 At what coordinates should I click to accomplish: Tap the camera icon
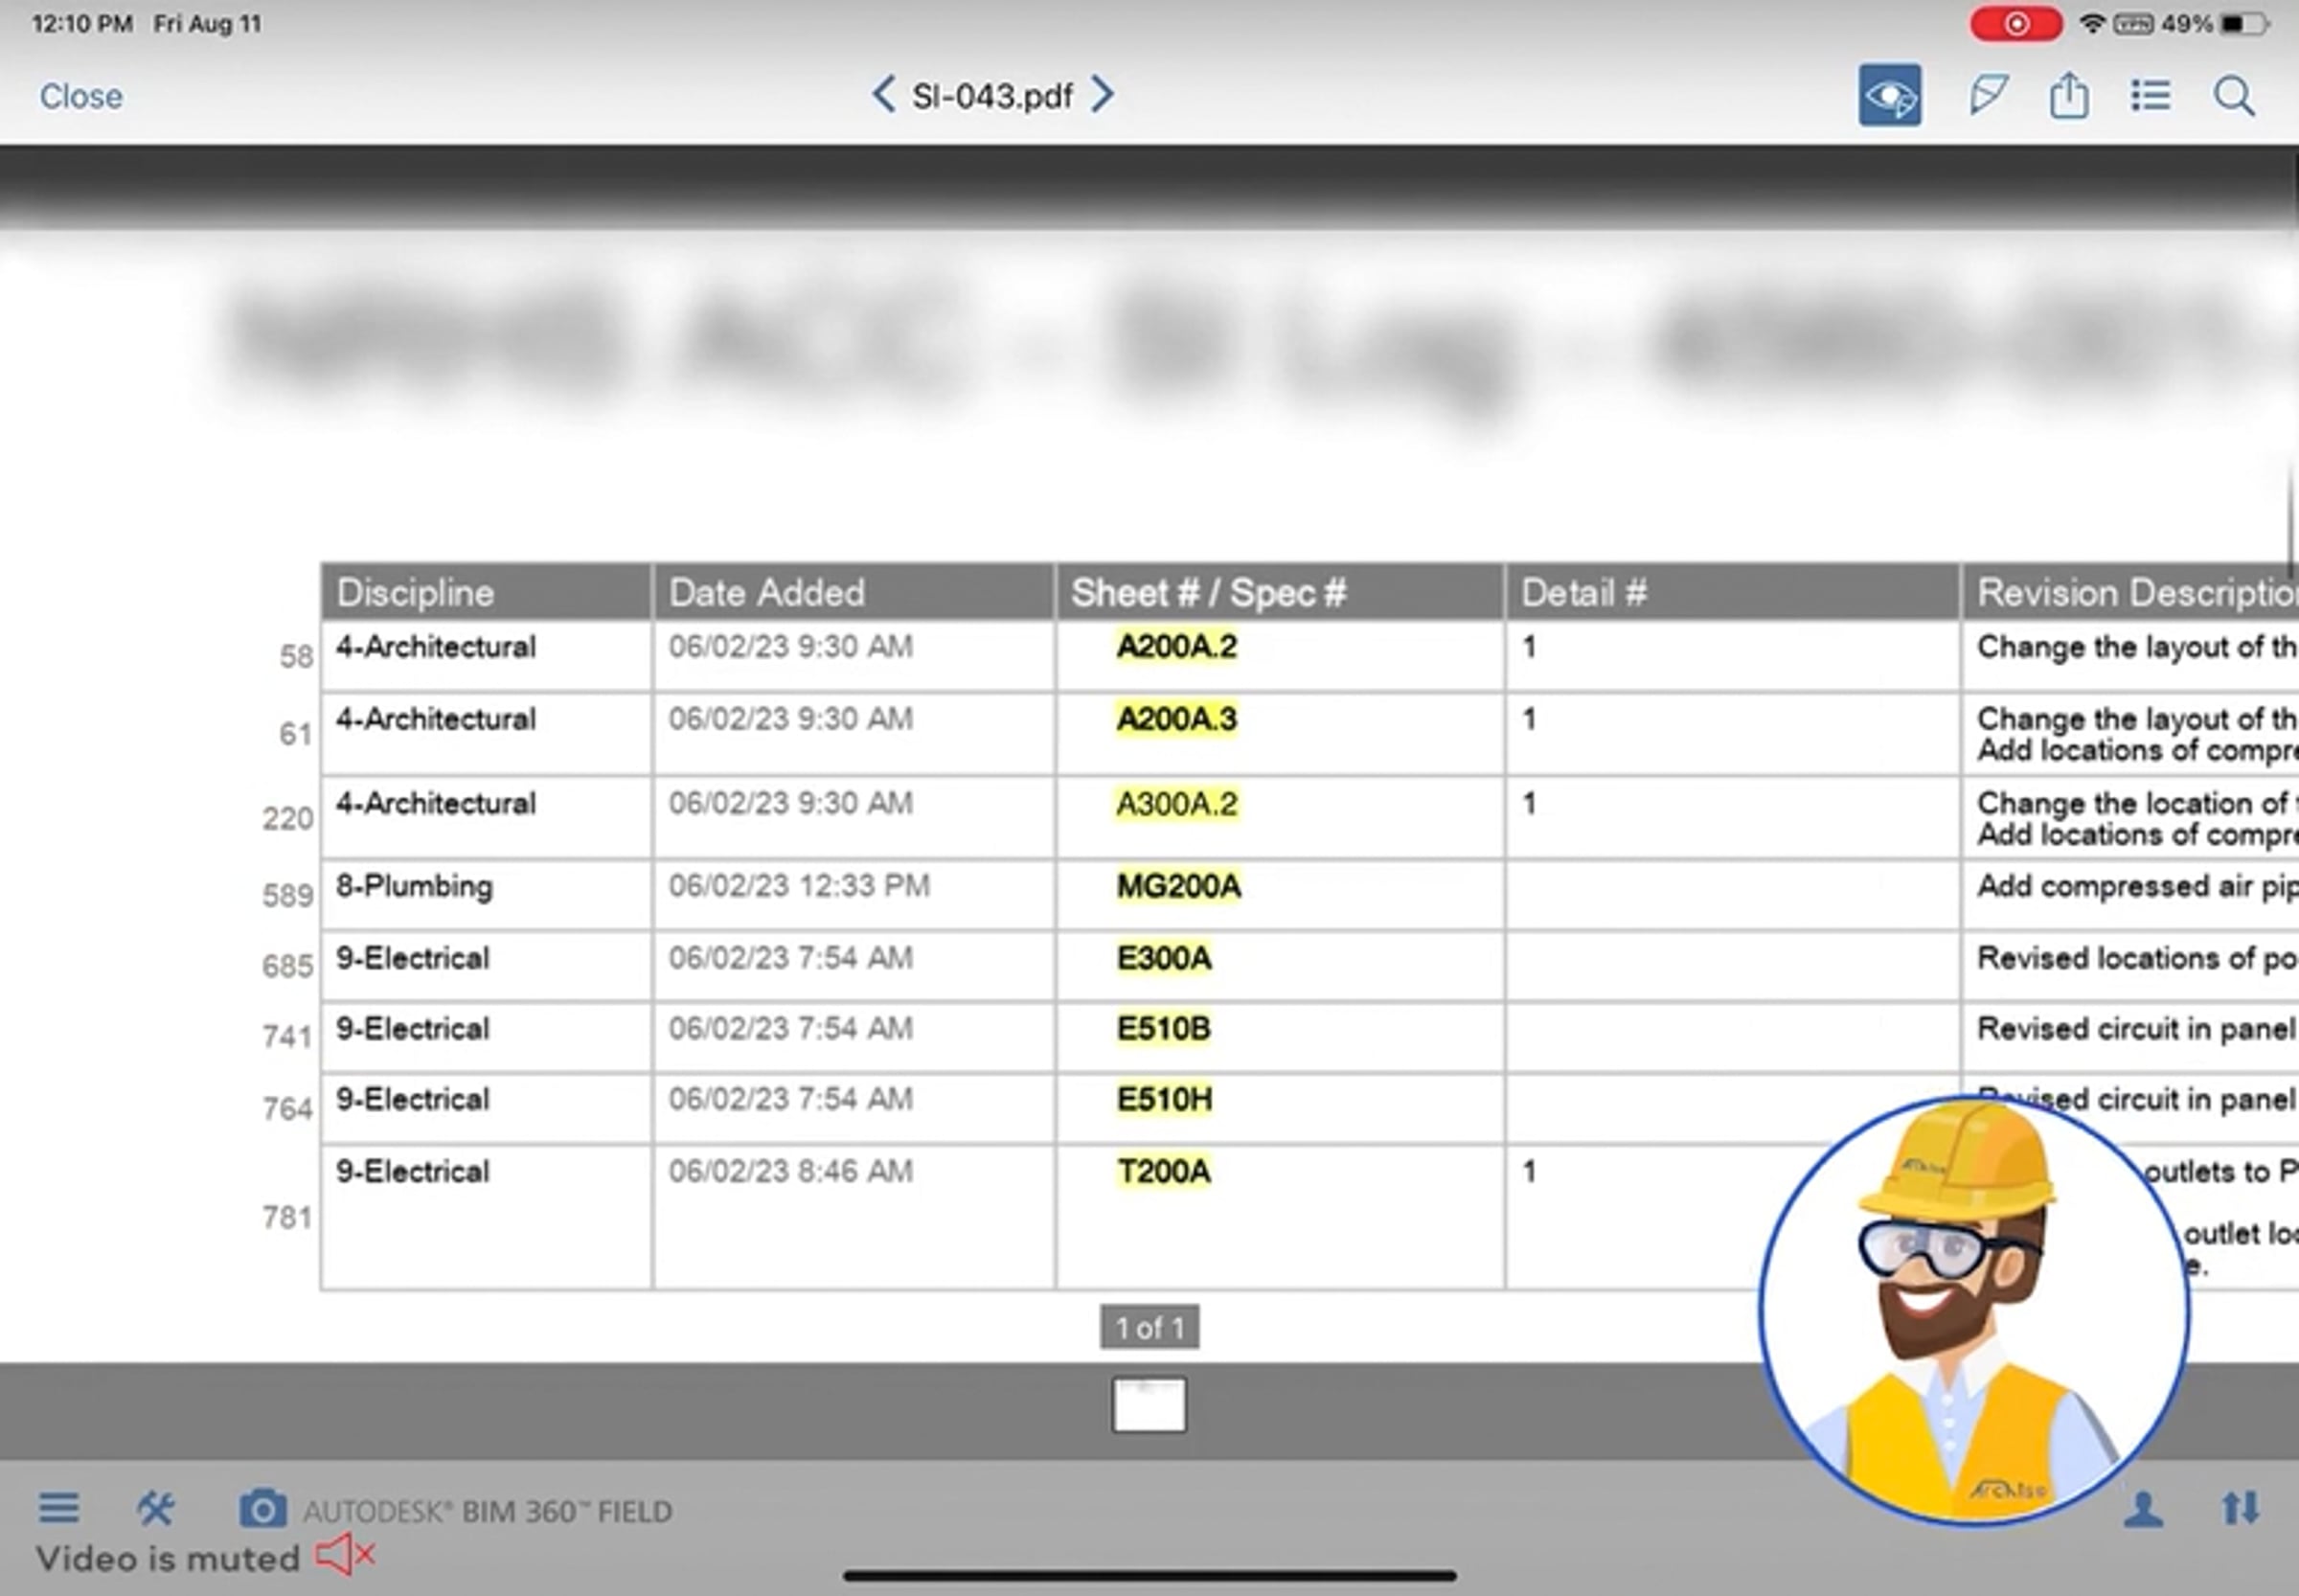coord(262,1508)
